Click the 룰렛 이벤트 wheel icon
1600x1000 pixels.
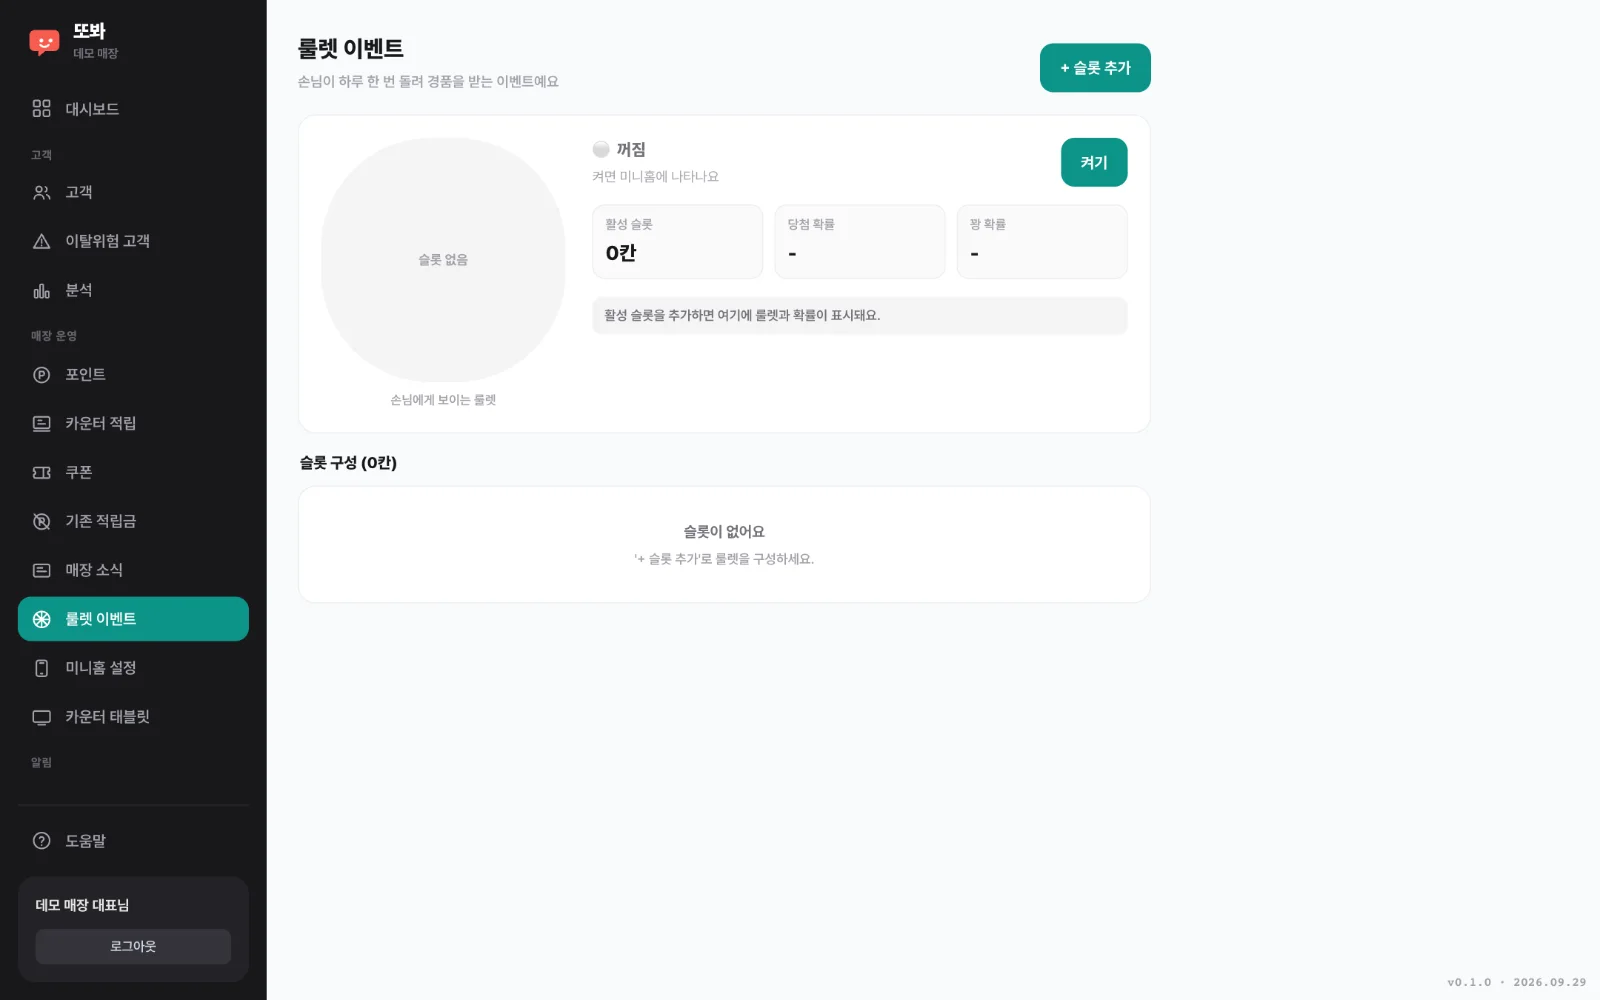coord(41,619)
